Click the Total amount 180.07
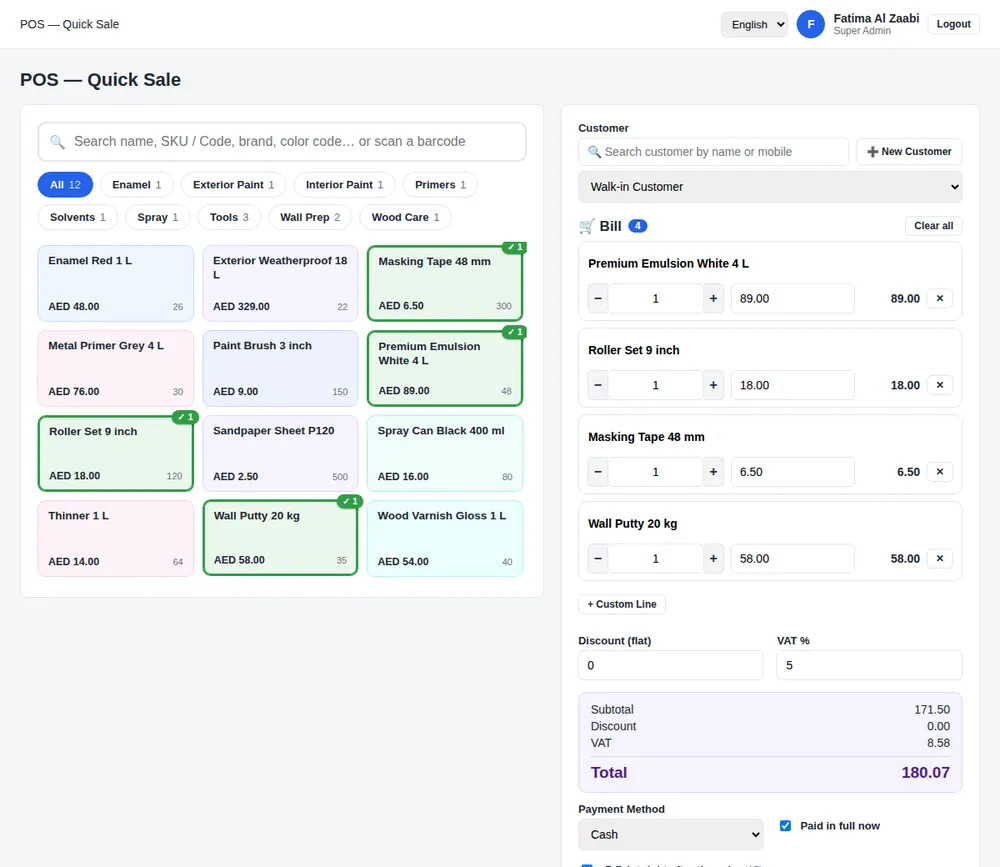Screen dimensions: 1000x867 pyautogui.click(x=925, y=773)
